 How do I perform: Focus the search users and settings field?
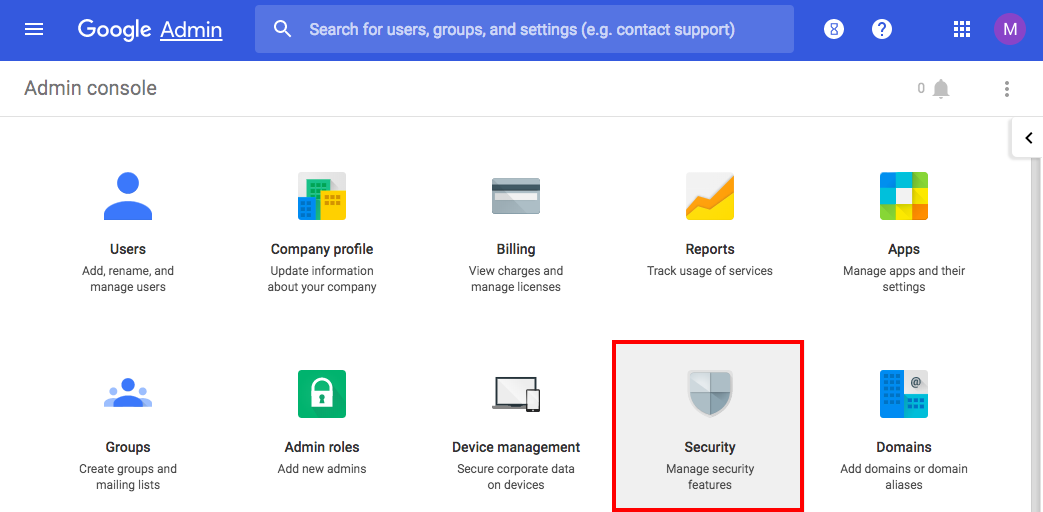point(524,29)
